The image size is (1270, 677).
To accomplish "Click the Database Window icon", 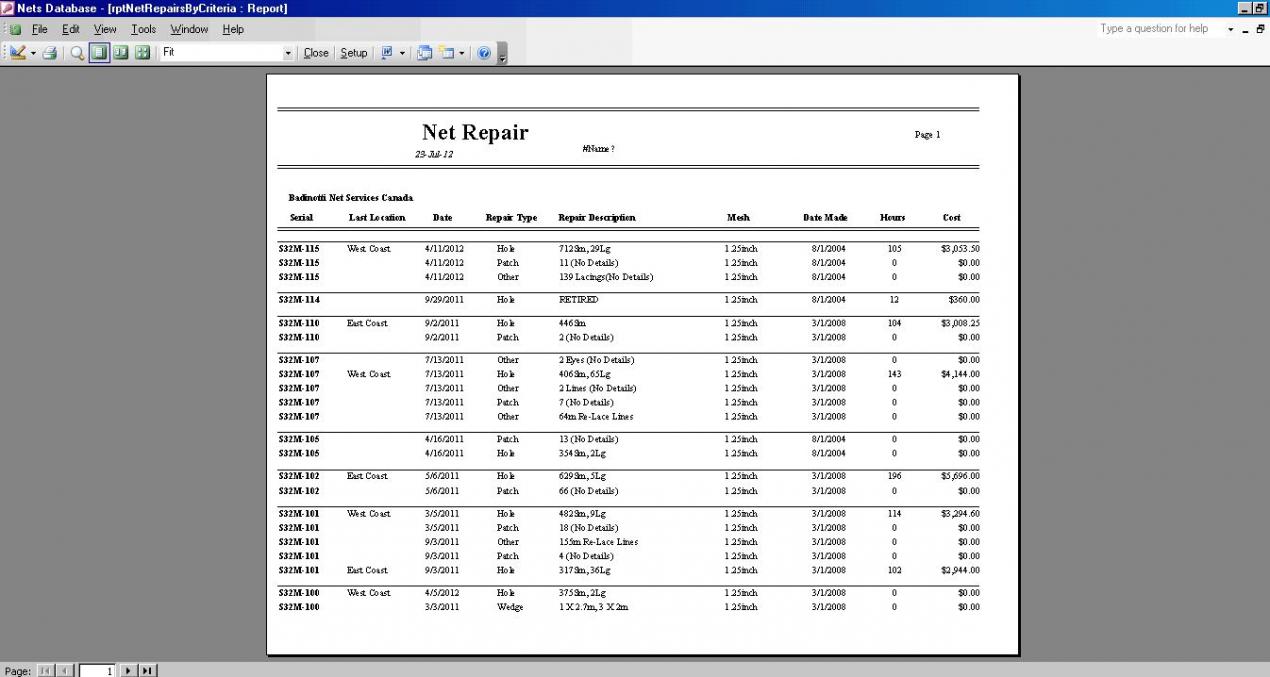I will 424,53.
